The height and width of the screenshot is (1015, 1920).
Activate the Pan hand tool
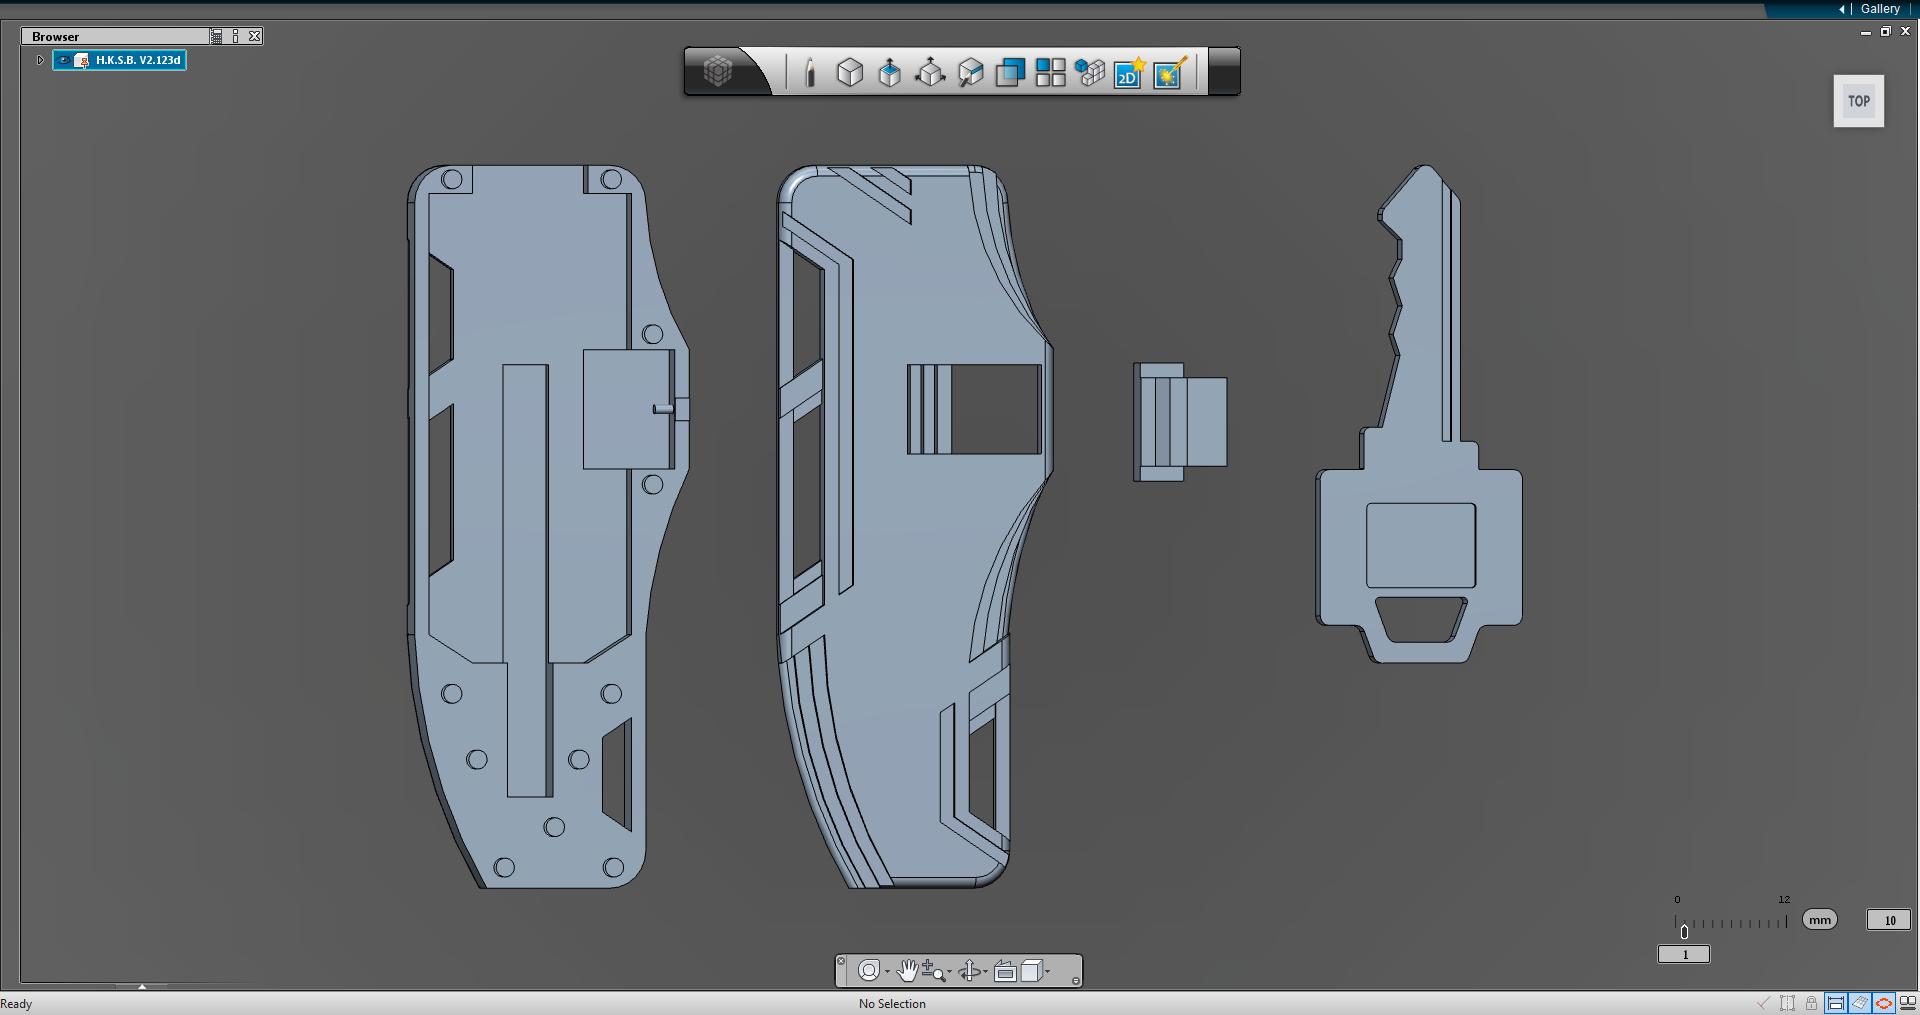[907, 970]
